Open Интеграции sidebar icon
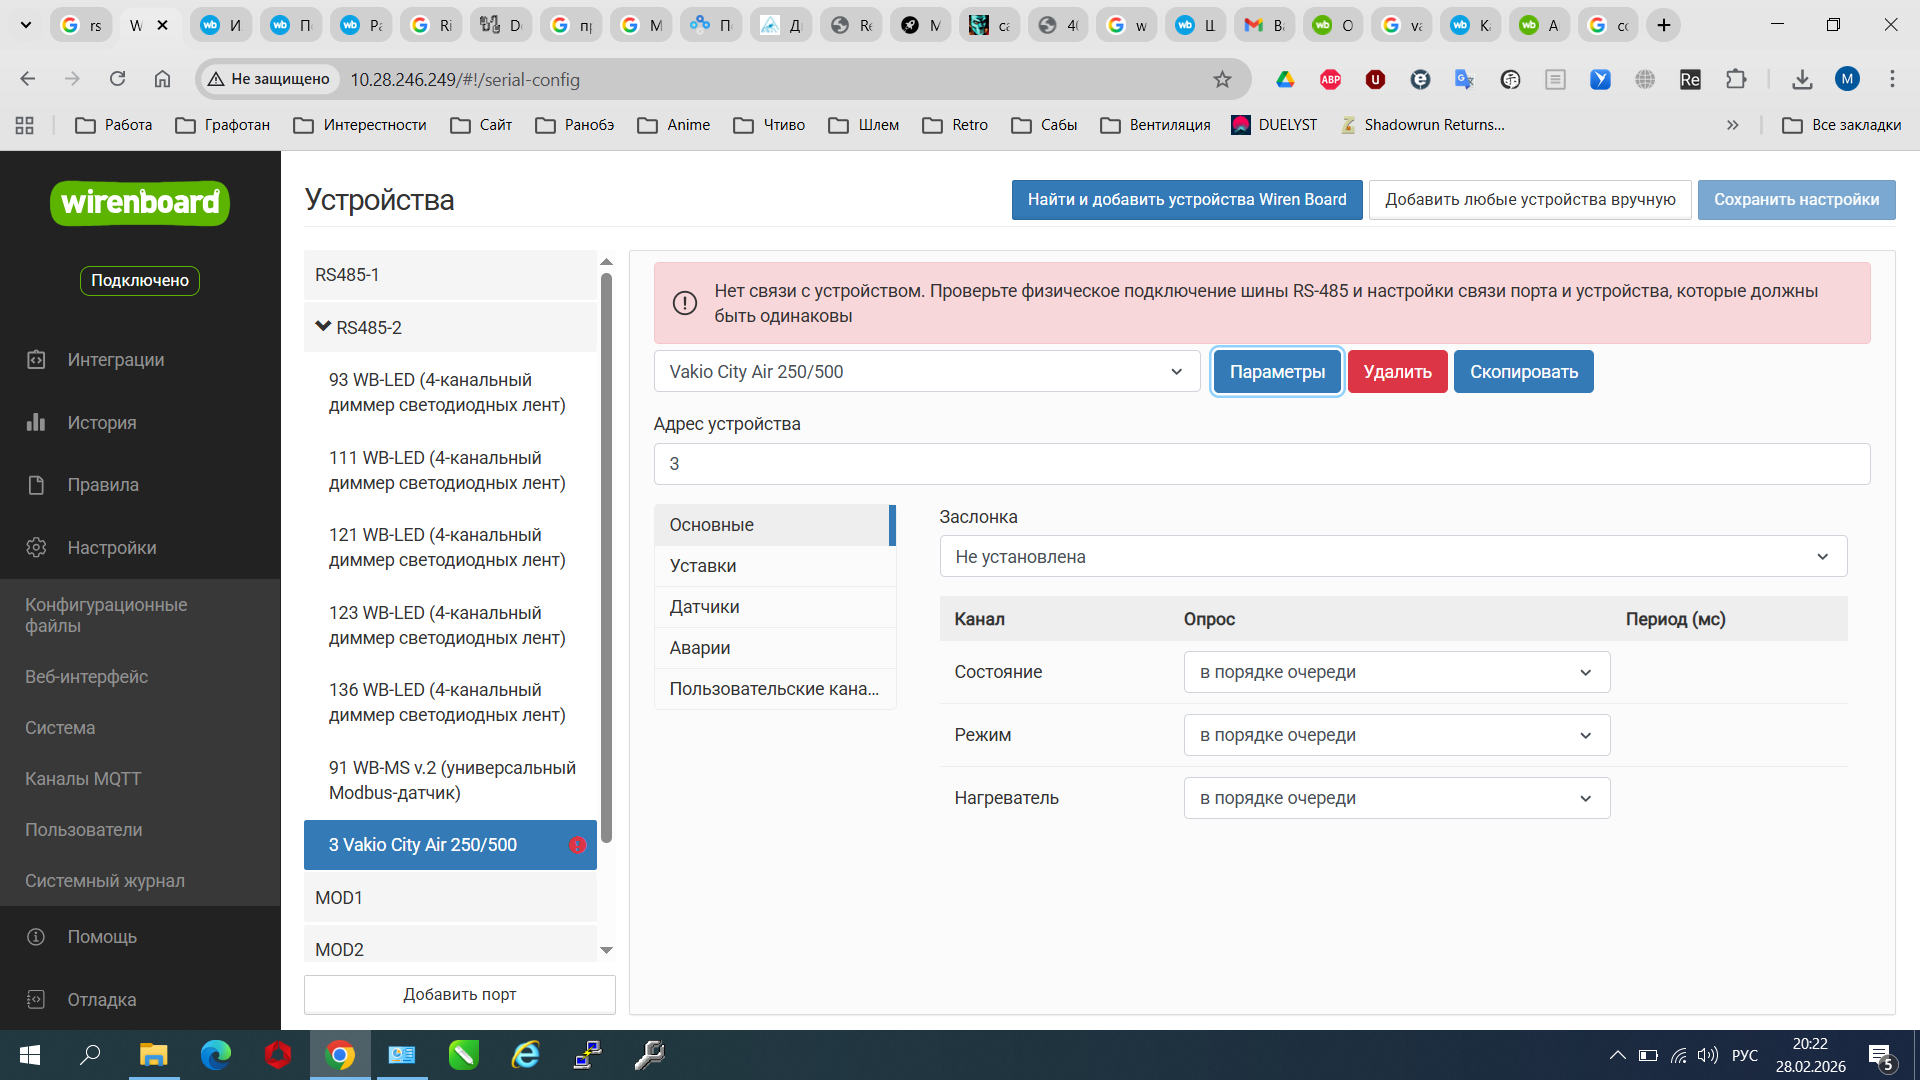 point(36,360)
